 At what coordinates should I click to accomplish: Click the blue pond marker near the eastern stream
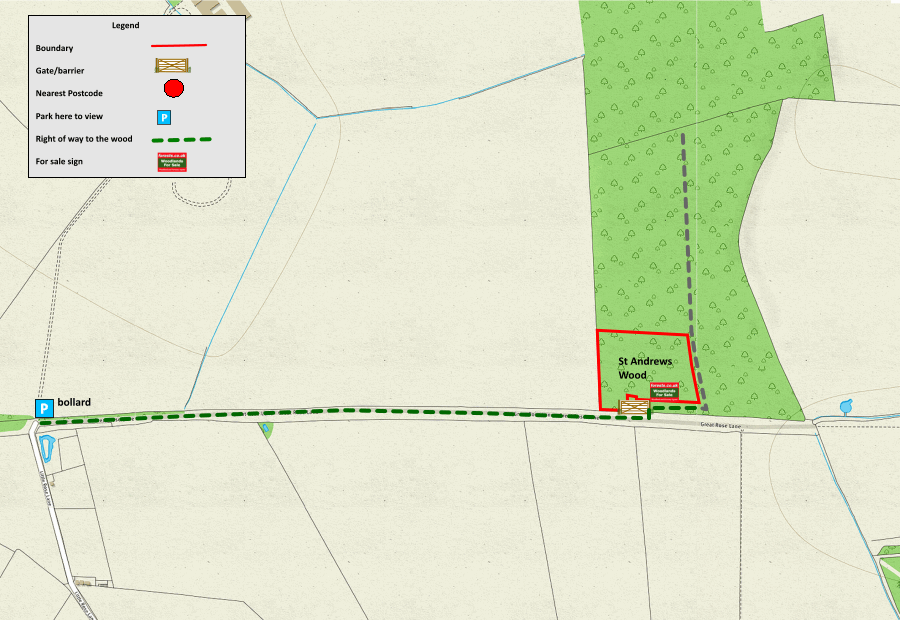click(x=846, y=407)
